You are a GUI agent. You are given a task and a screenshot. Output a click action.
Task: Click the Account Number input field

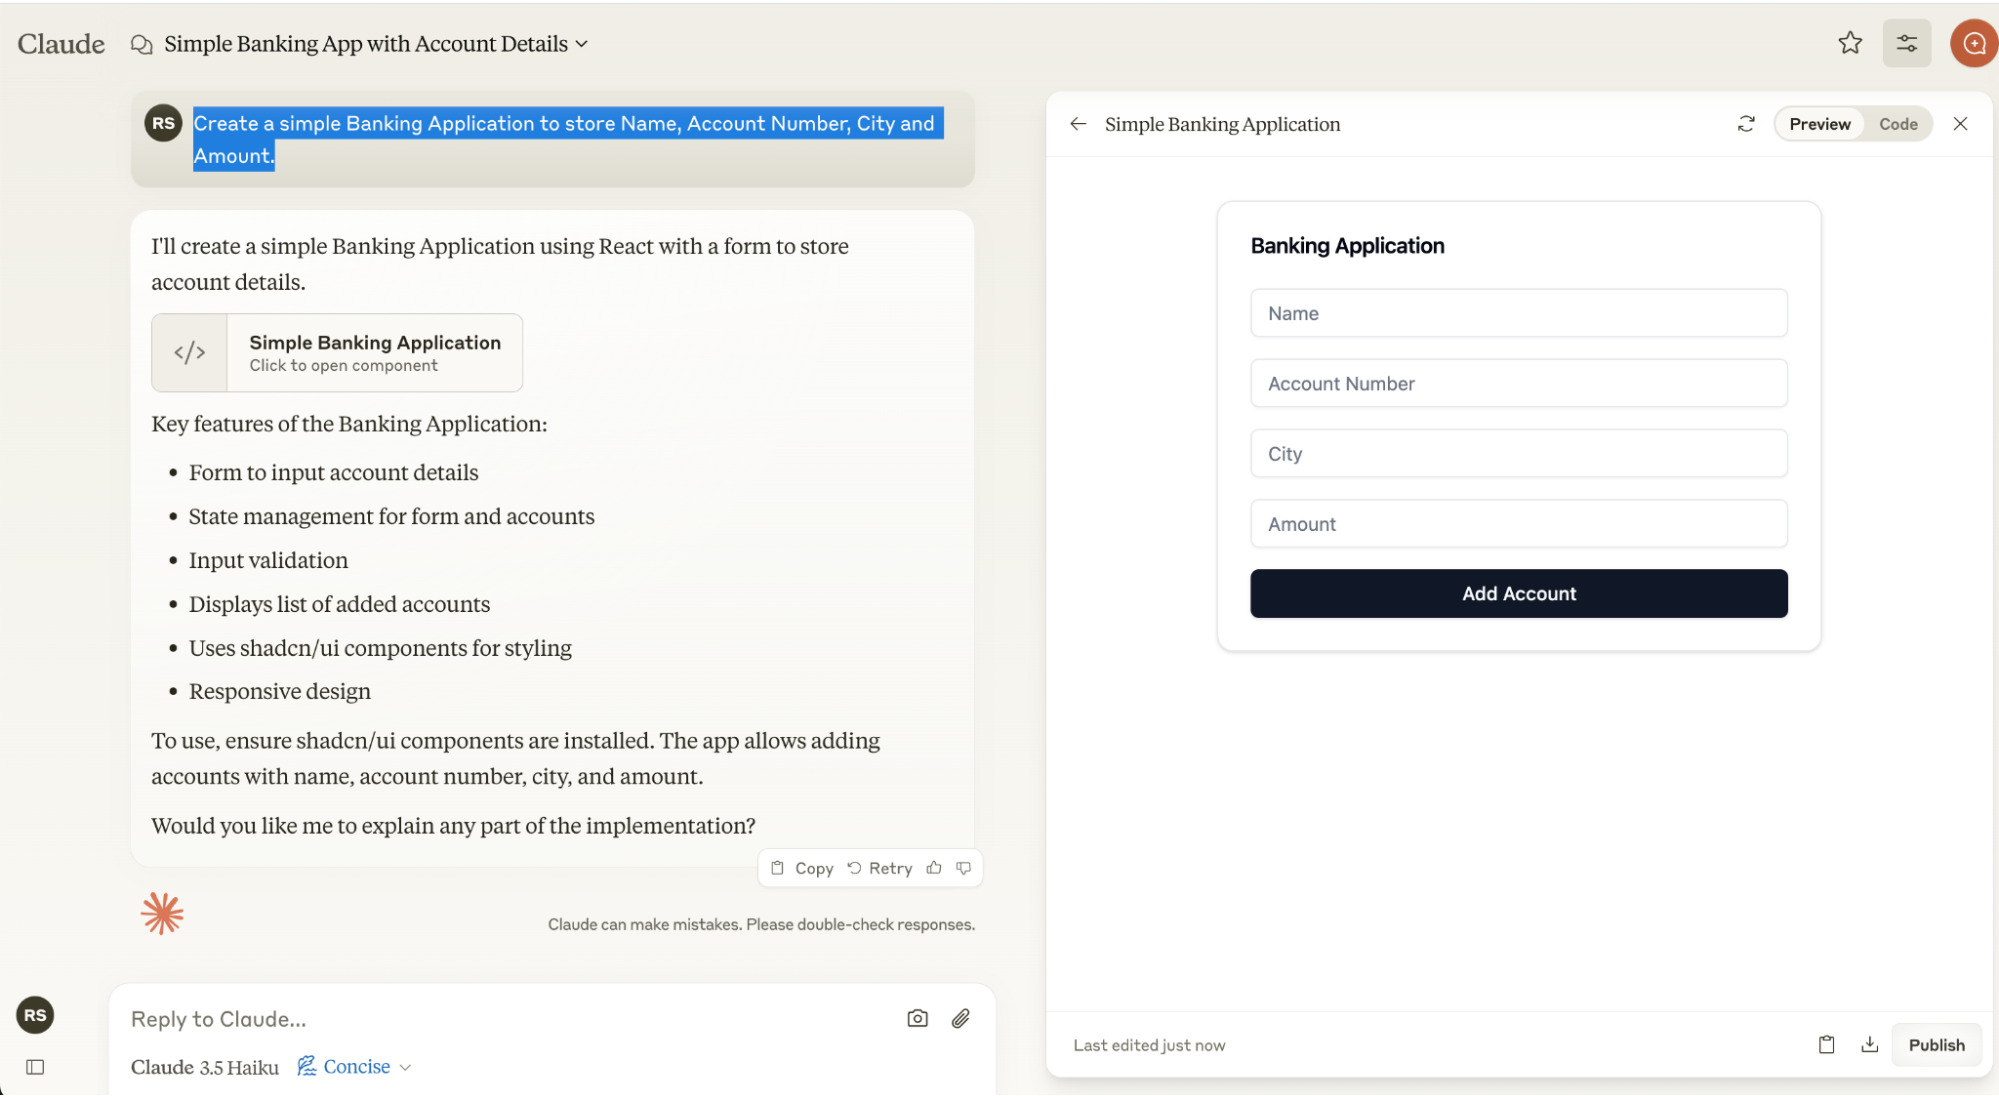(x=1518, y=384)
